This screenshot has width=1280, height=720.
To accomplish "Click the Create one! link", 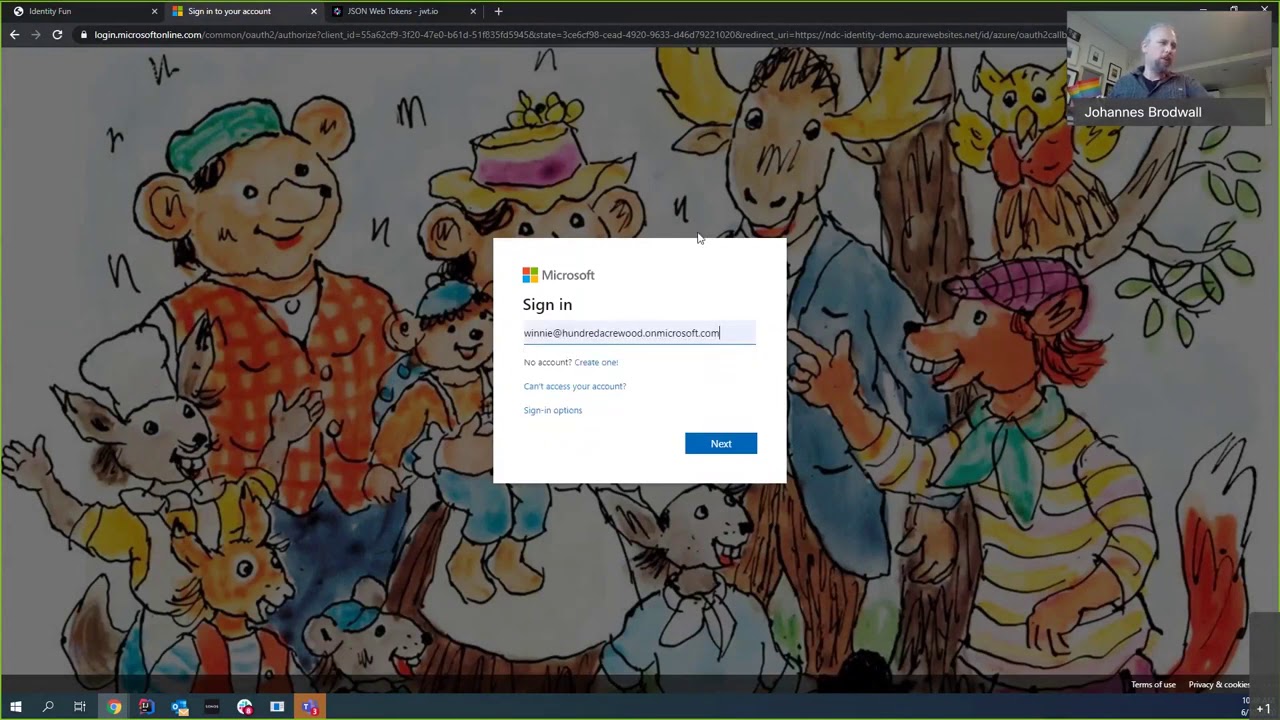I will coord(596,362).
